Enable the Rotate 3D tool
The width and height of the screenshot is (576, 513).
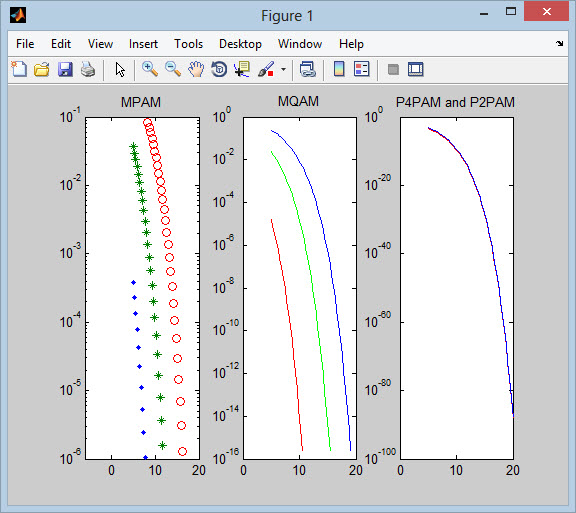219,69
